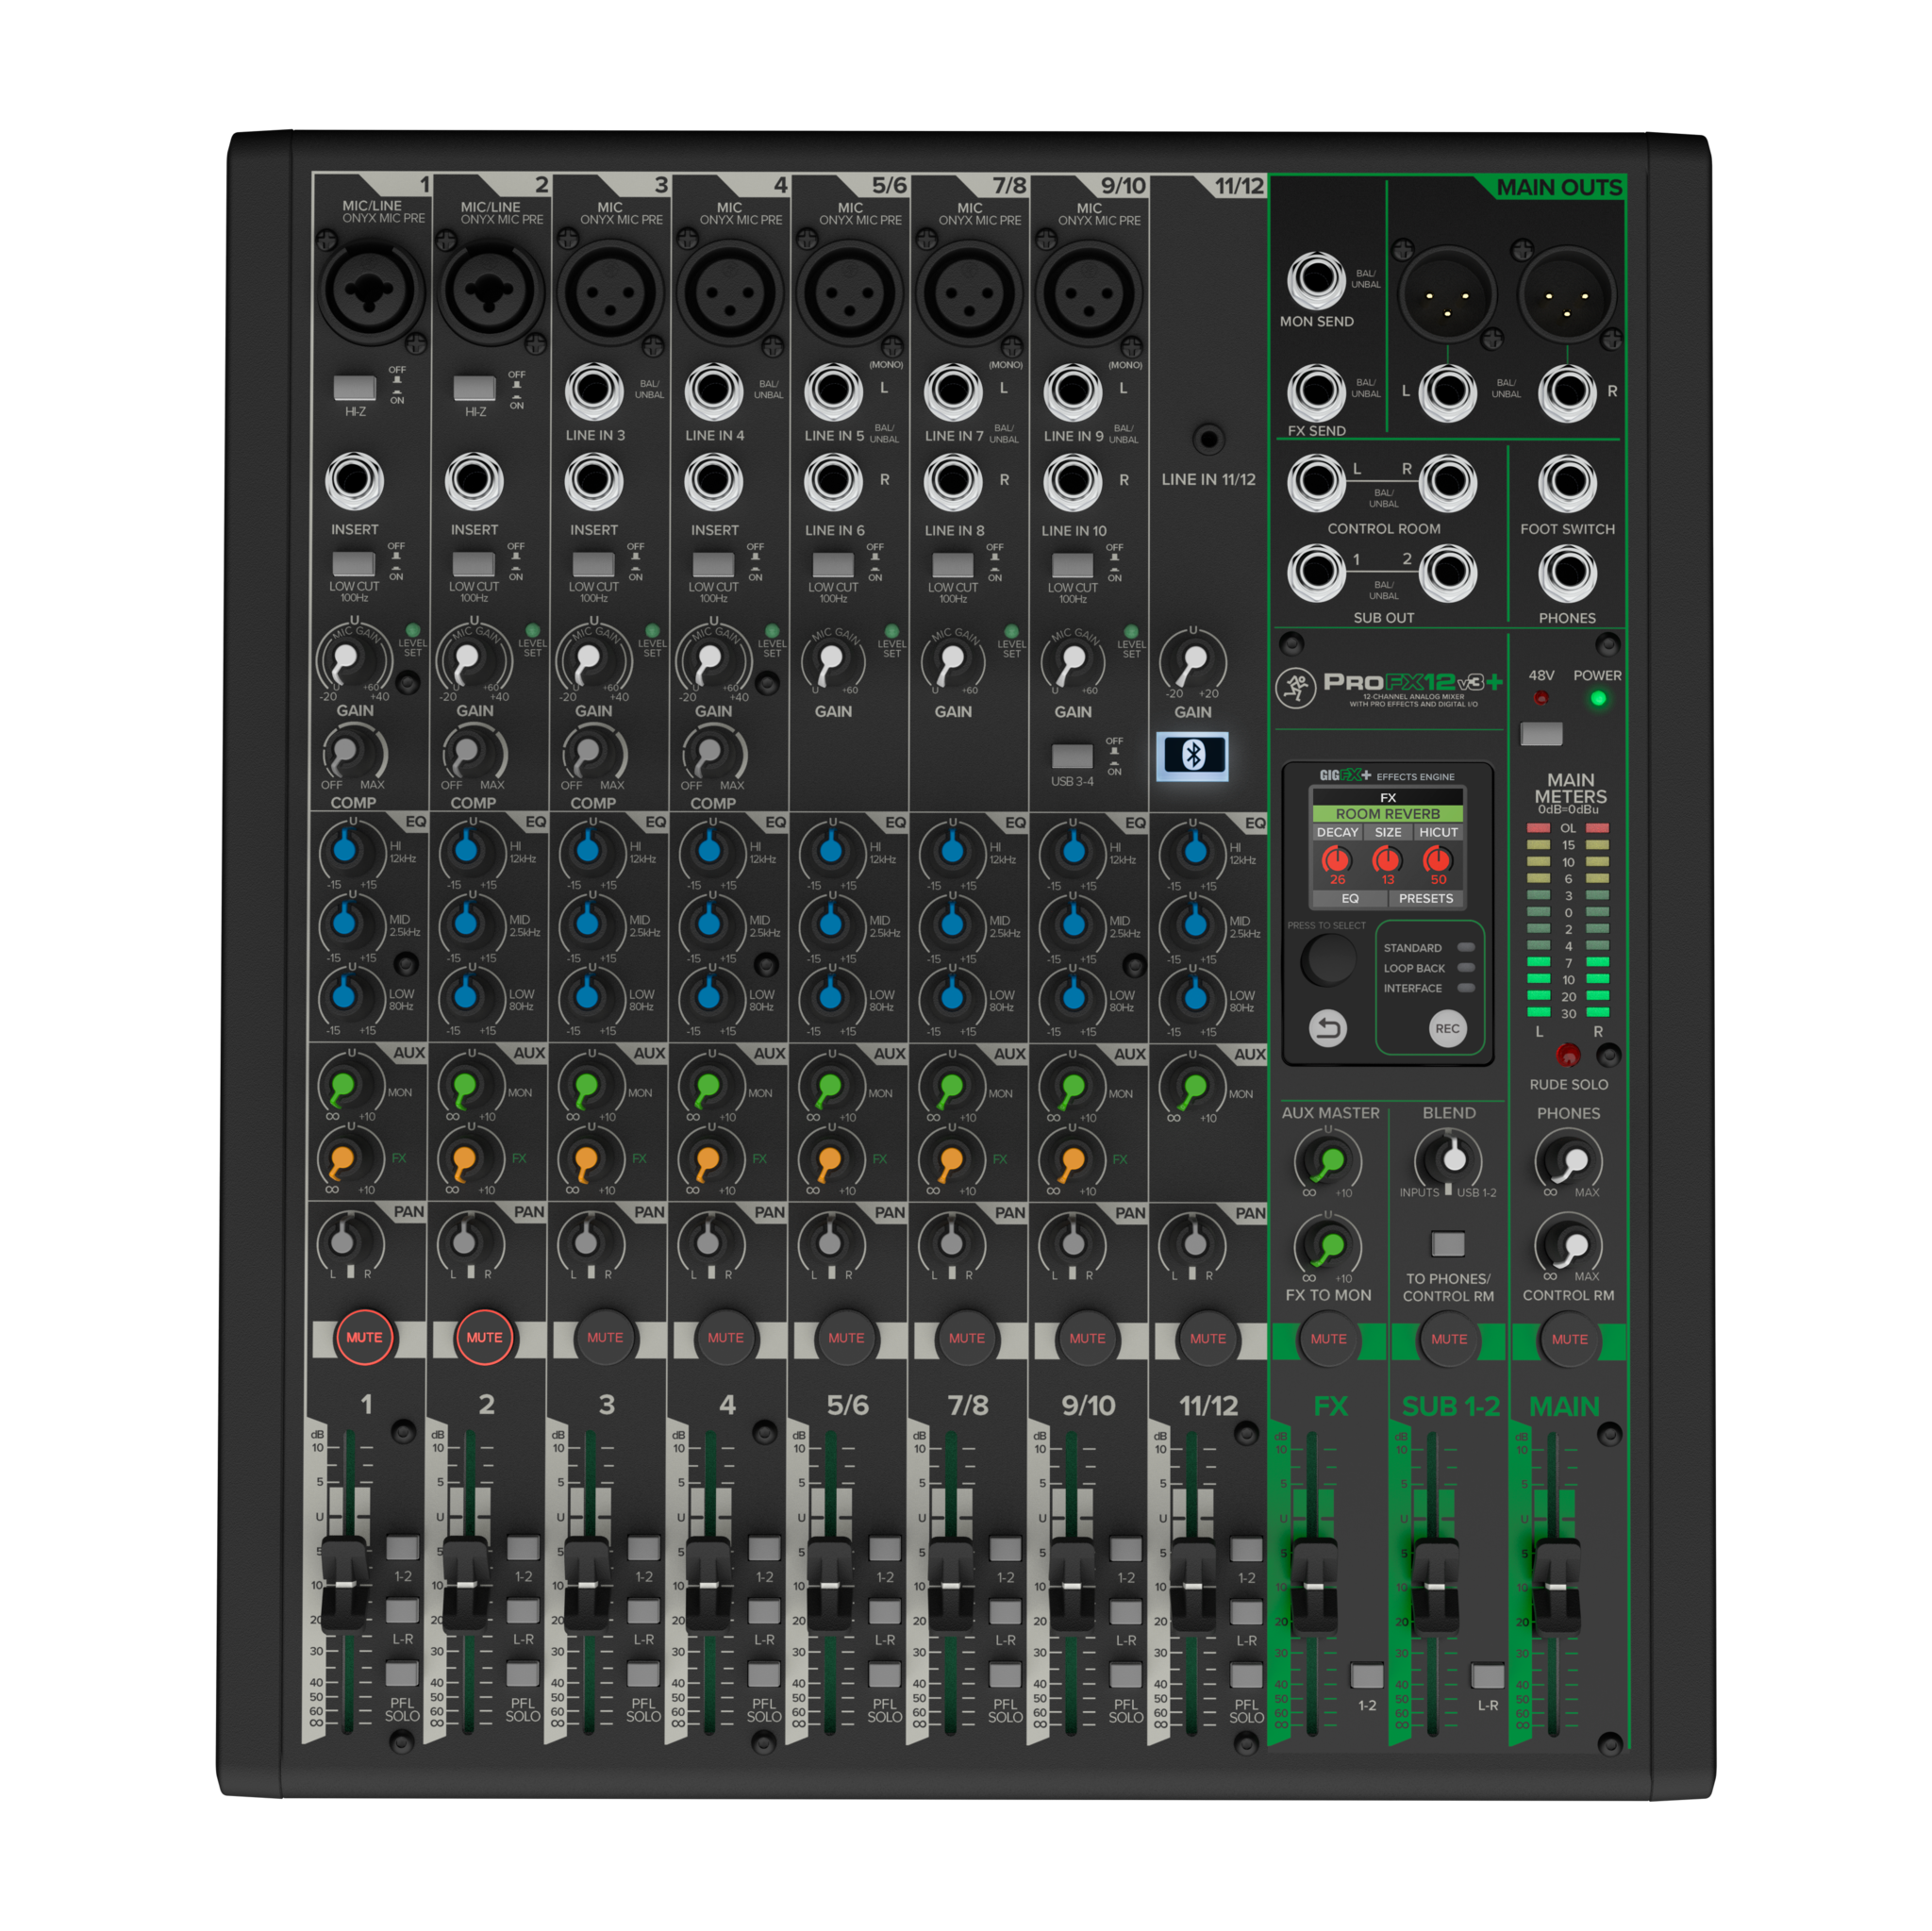
Task: Click the green POWER indicator LED
Action: pyautogui.click(x=1598, y=699)
